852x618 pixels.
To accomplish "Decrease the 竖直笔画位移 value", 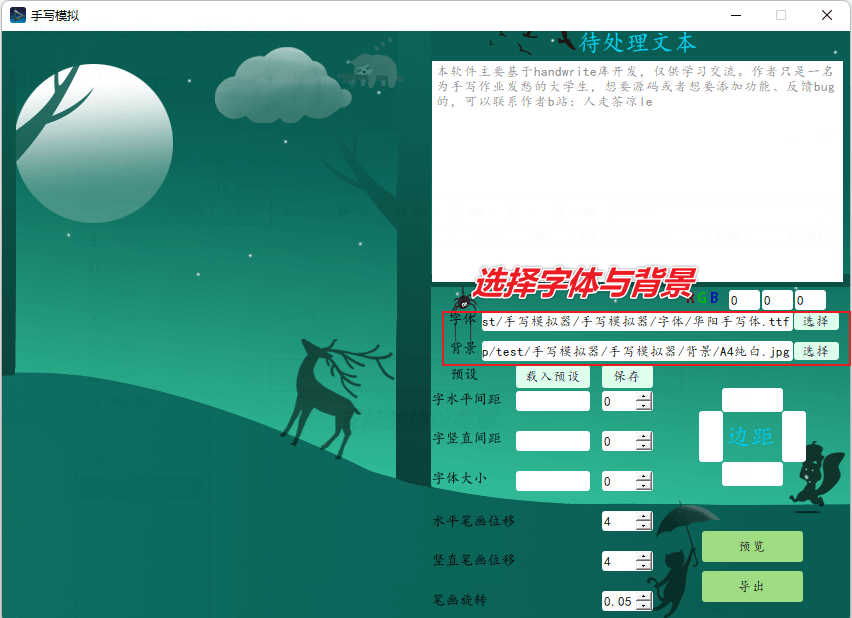I will tap(644, 564).
